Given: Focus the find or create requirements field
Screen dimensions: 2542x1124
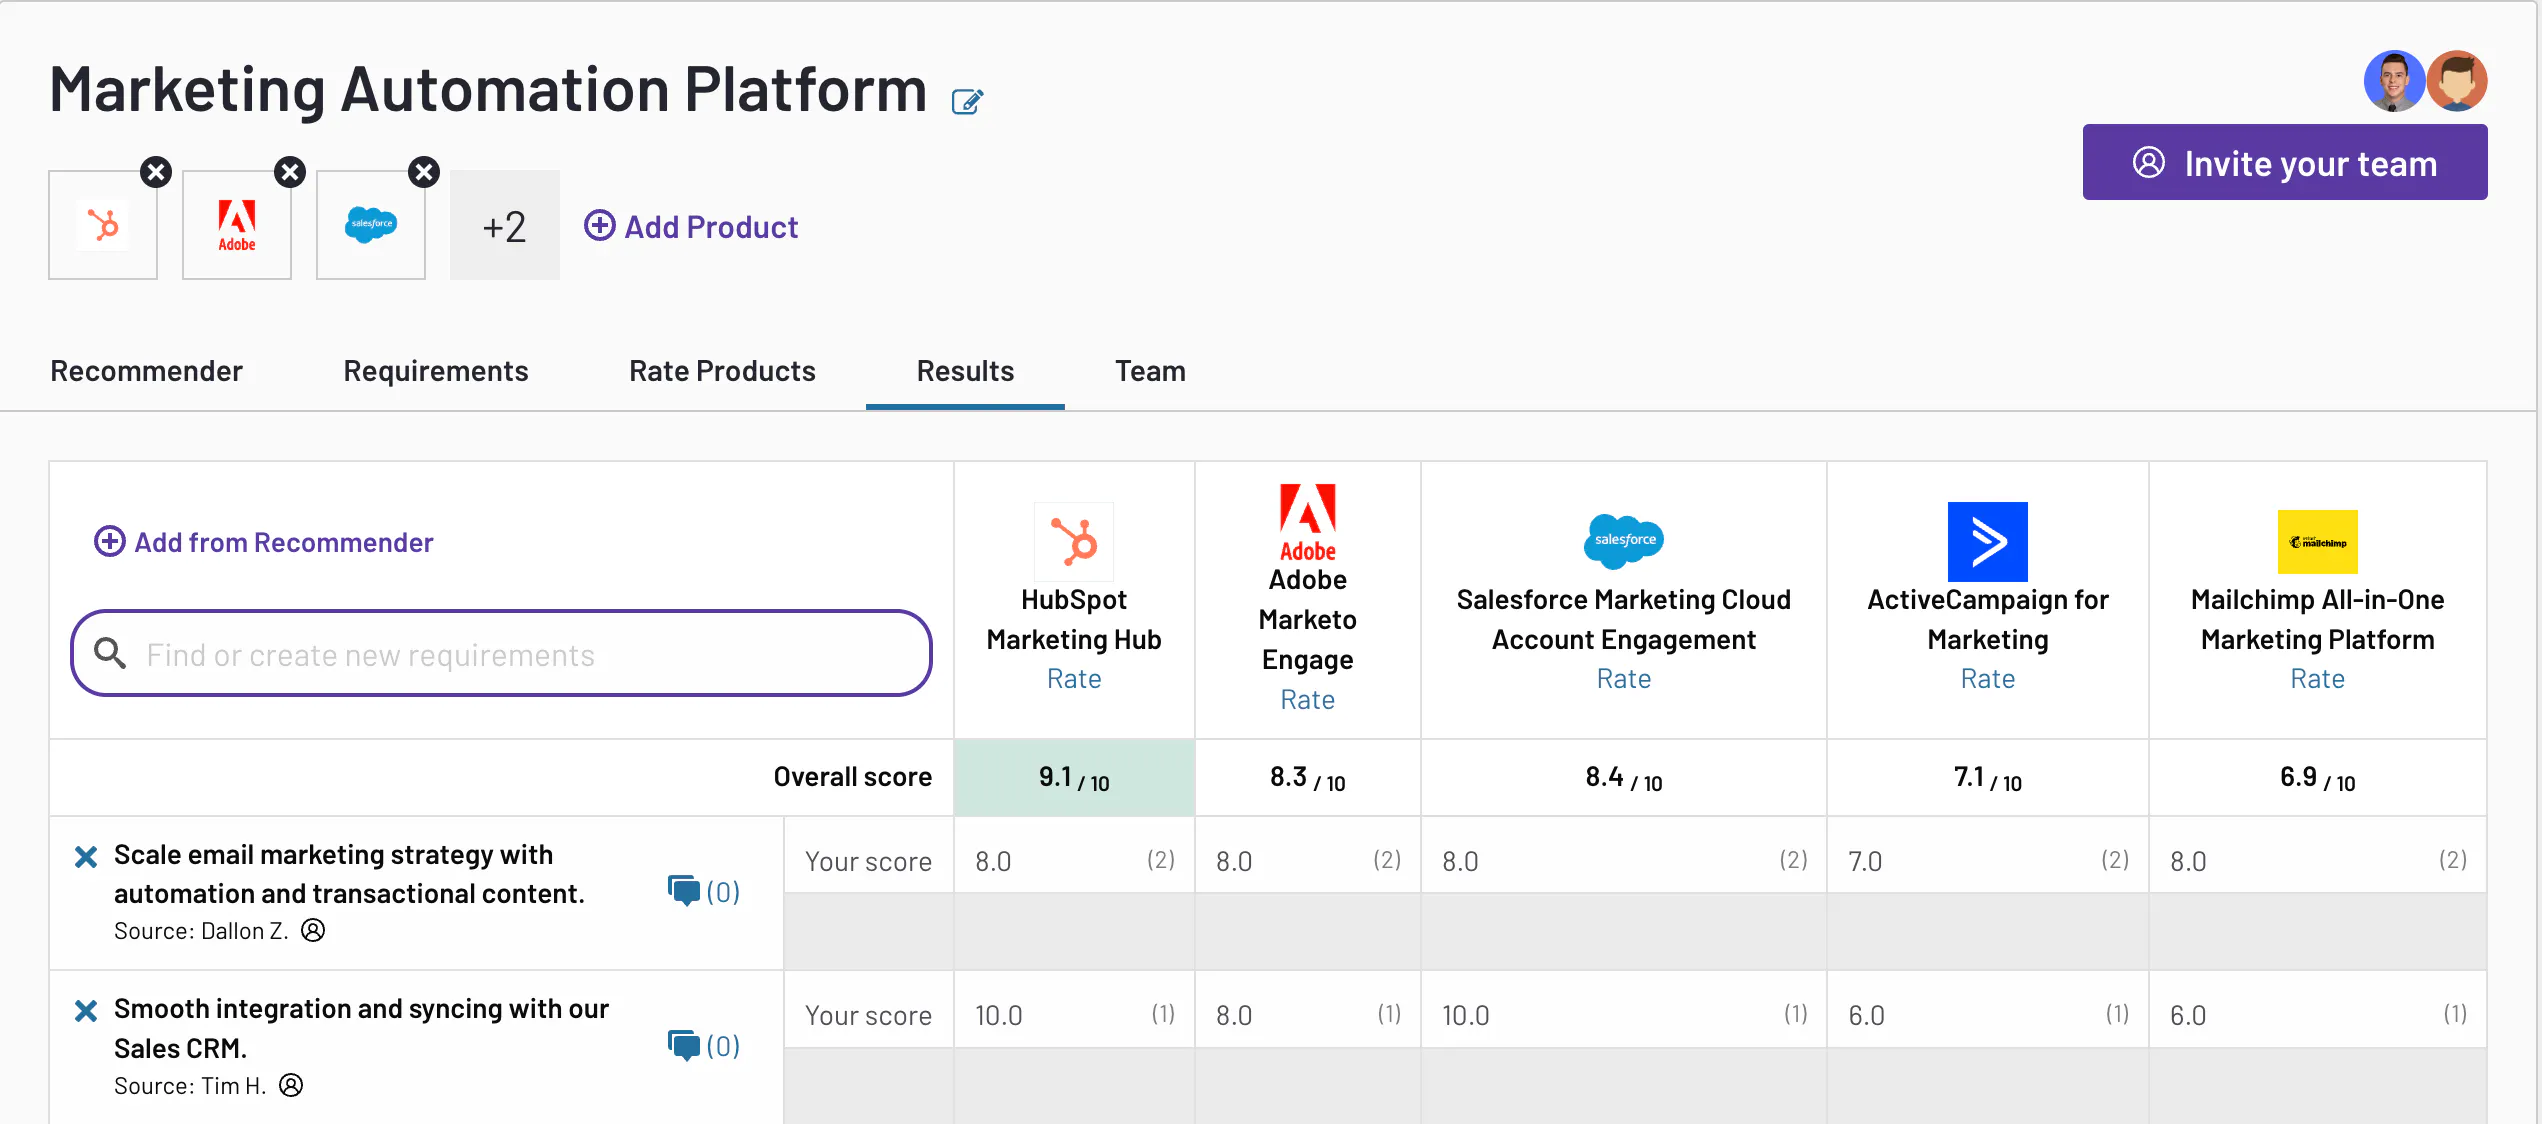Looking at the screenshot, I should click(x=501, y=653).
